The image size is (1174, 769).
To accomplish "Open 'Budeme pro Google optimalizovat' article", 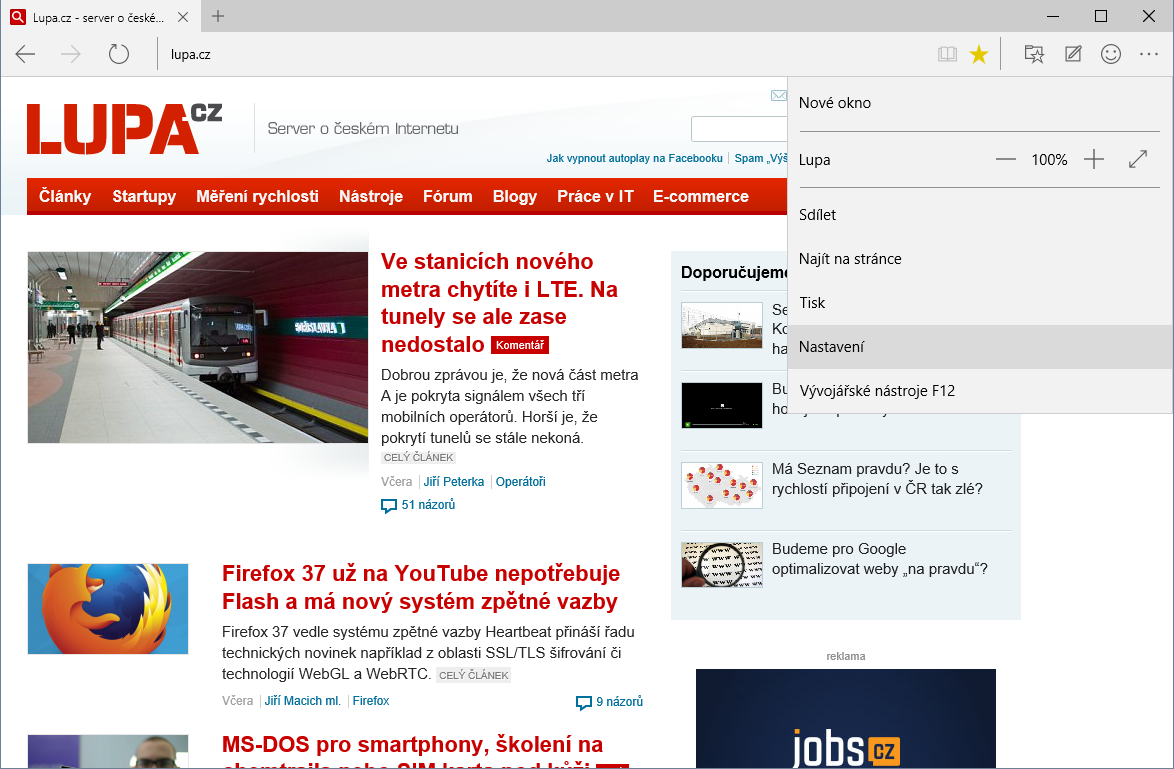I will pos(879,559).
